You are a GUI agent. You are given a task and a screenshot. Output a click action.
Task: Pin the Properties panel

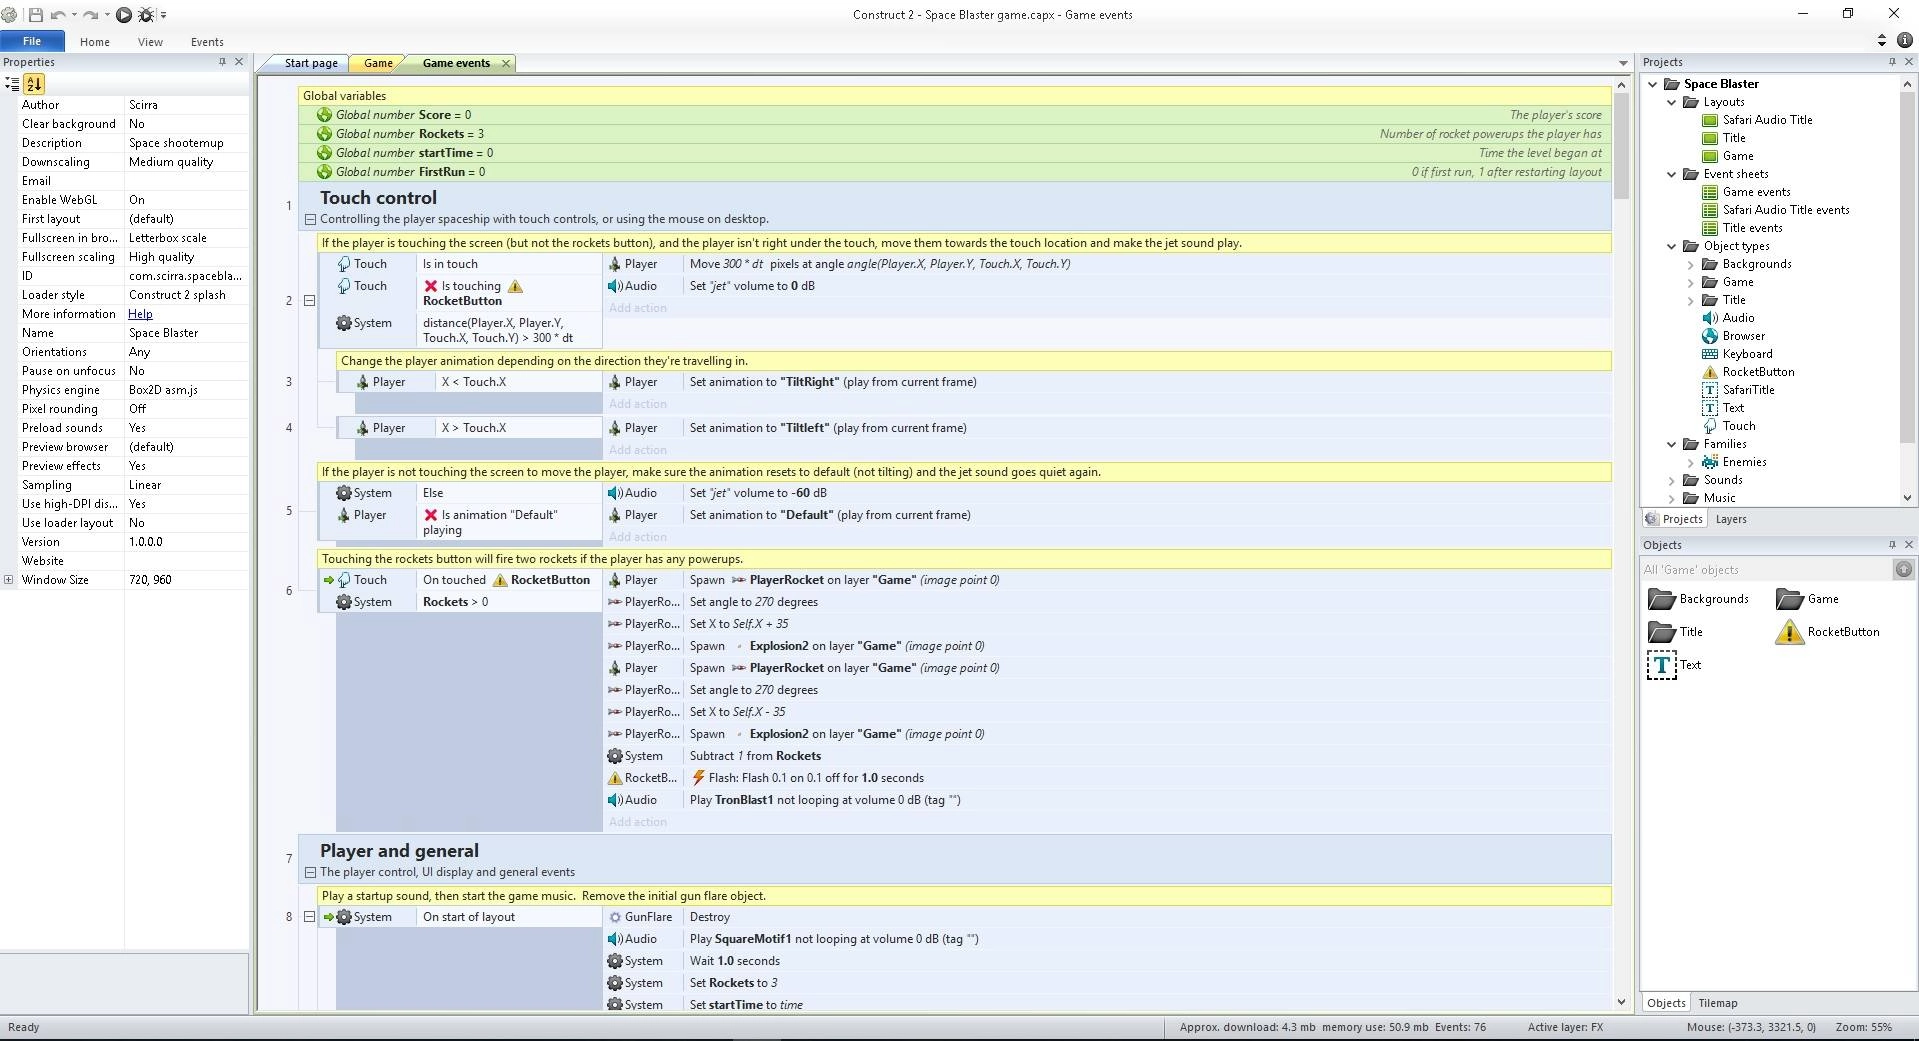tap(222, 62)
